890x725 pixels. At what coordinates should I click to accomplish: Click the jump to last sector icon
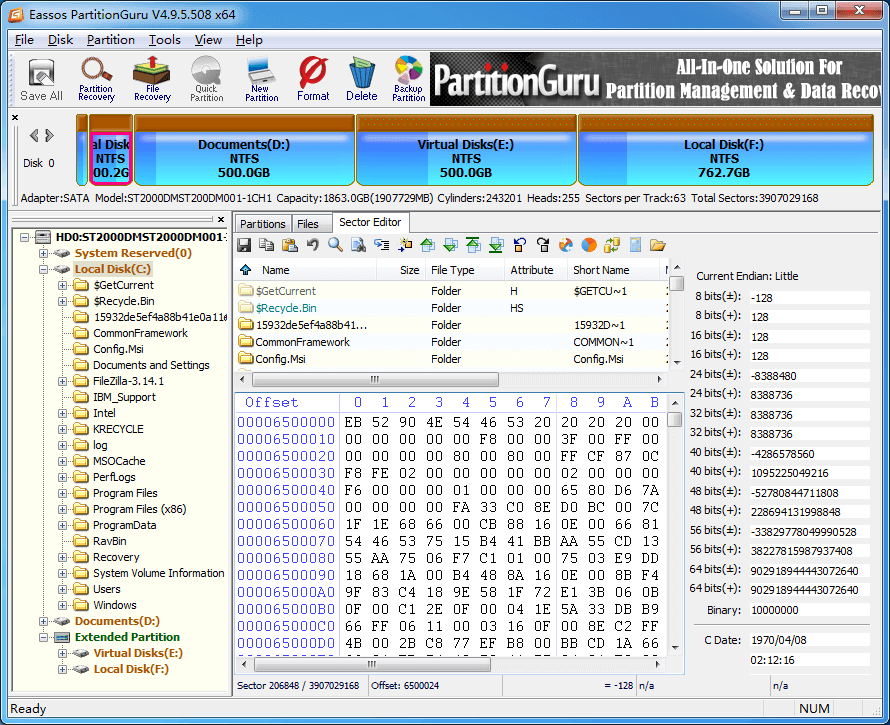(496, 245)
